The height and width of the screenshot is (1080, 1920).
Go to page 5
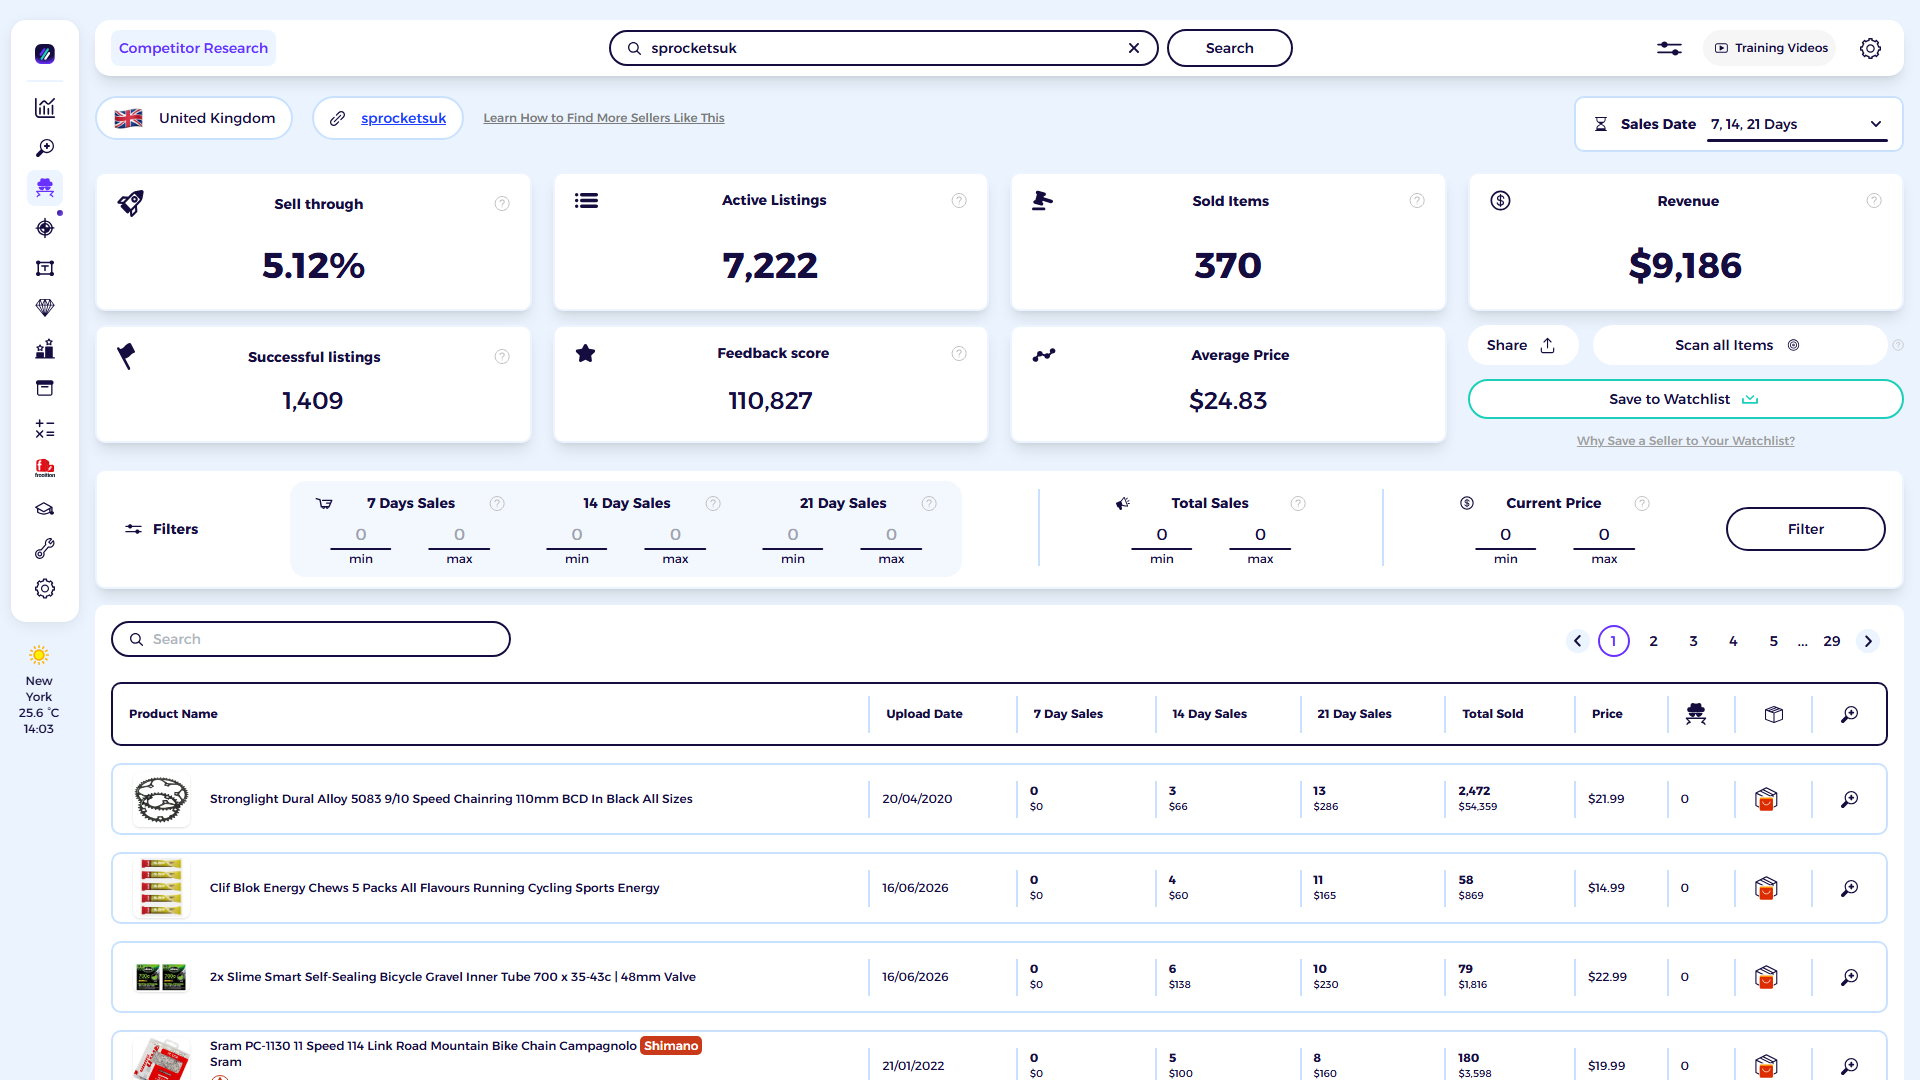[x=1774, y=641]
